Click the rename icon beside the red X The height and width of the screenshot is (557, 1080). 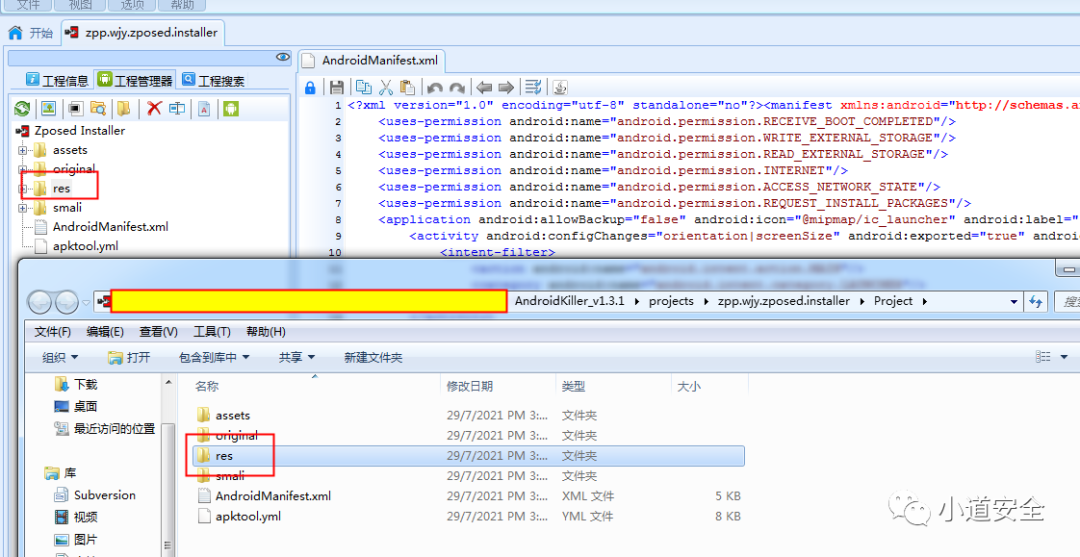click(178, 108)
